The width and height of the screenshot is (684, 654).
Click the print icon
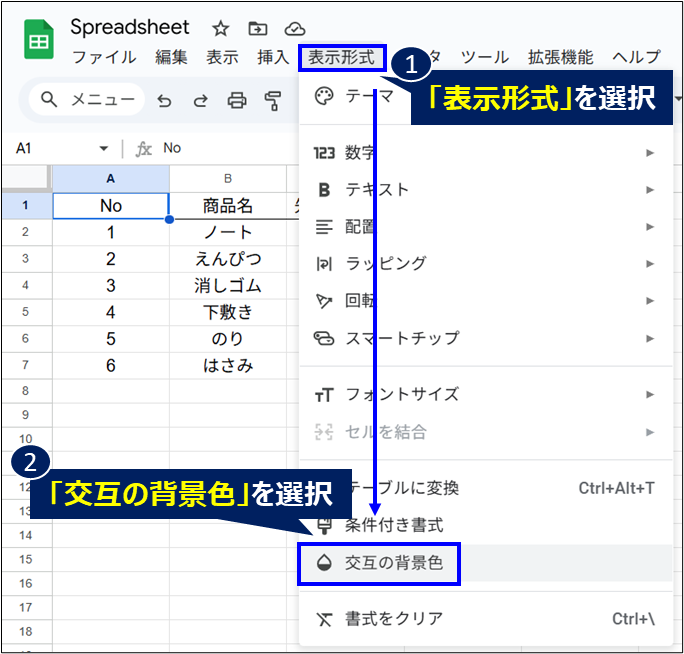237,100
